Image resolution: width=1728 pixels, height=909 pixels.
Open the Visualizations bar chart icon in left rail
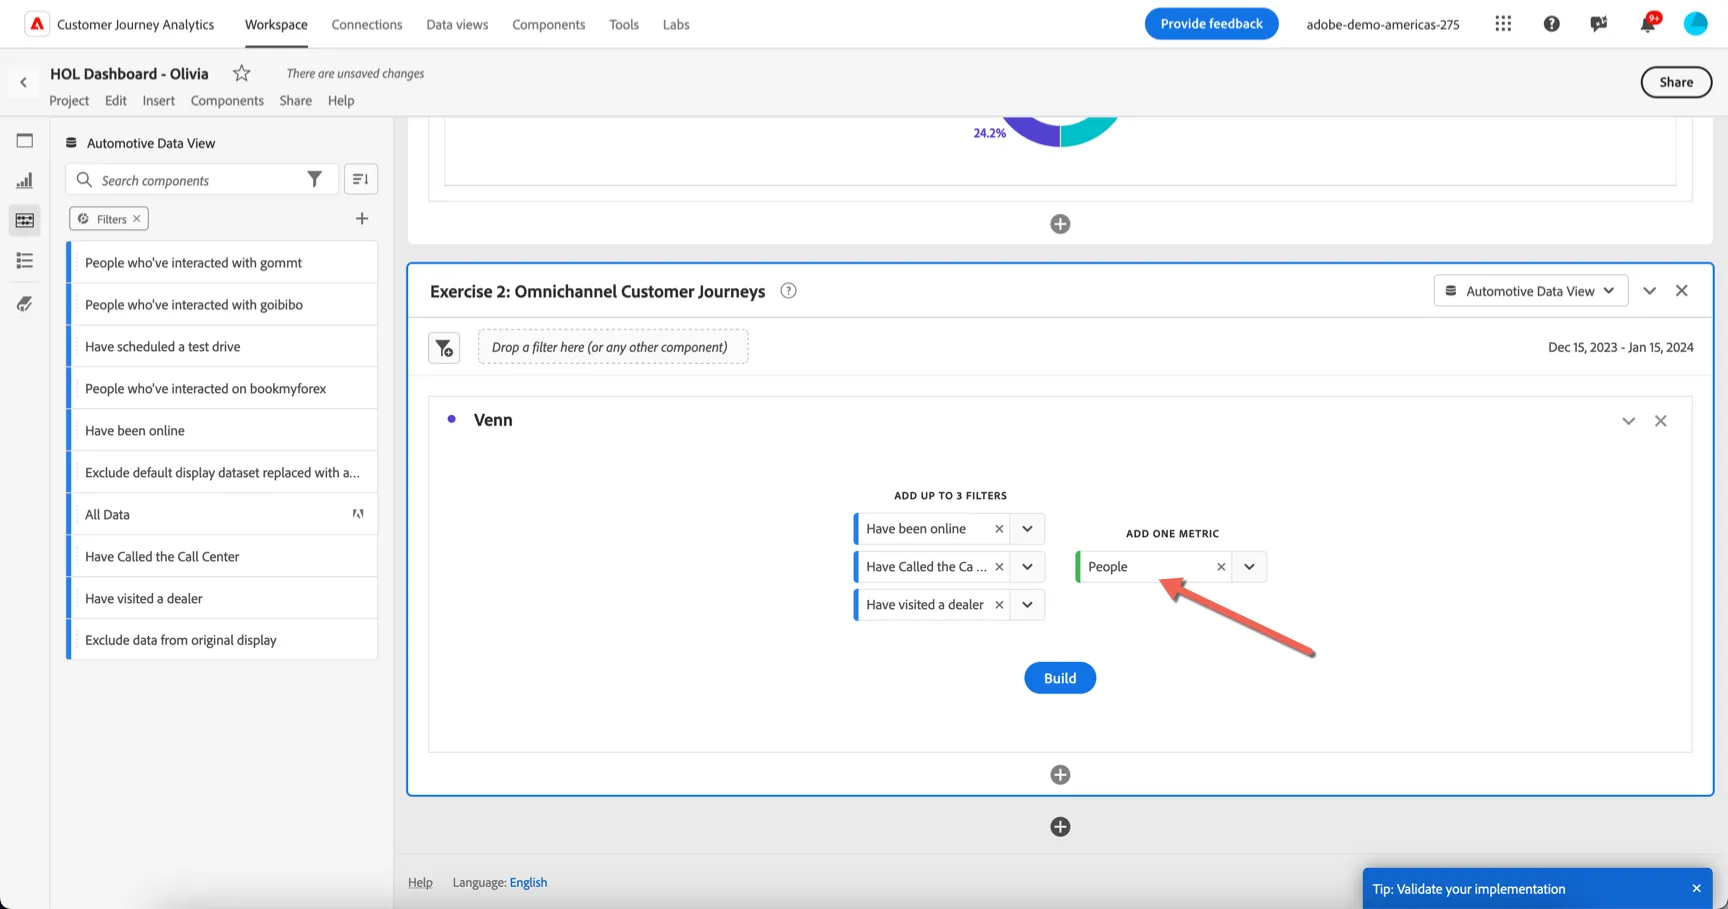pyautogui.click(x=25, y=181)
